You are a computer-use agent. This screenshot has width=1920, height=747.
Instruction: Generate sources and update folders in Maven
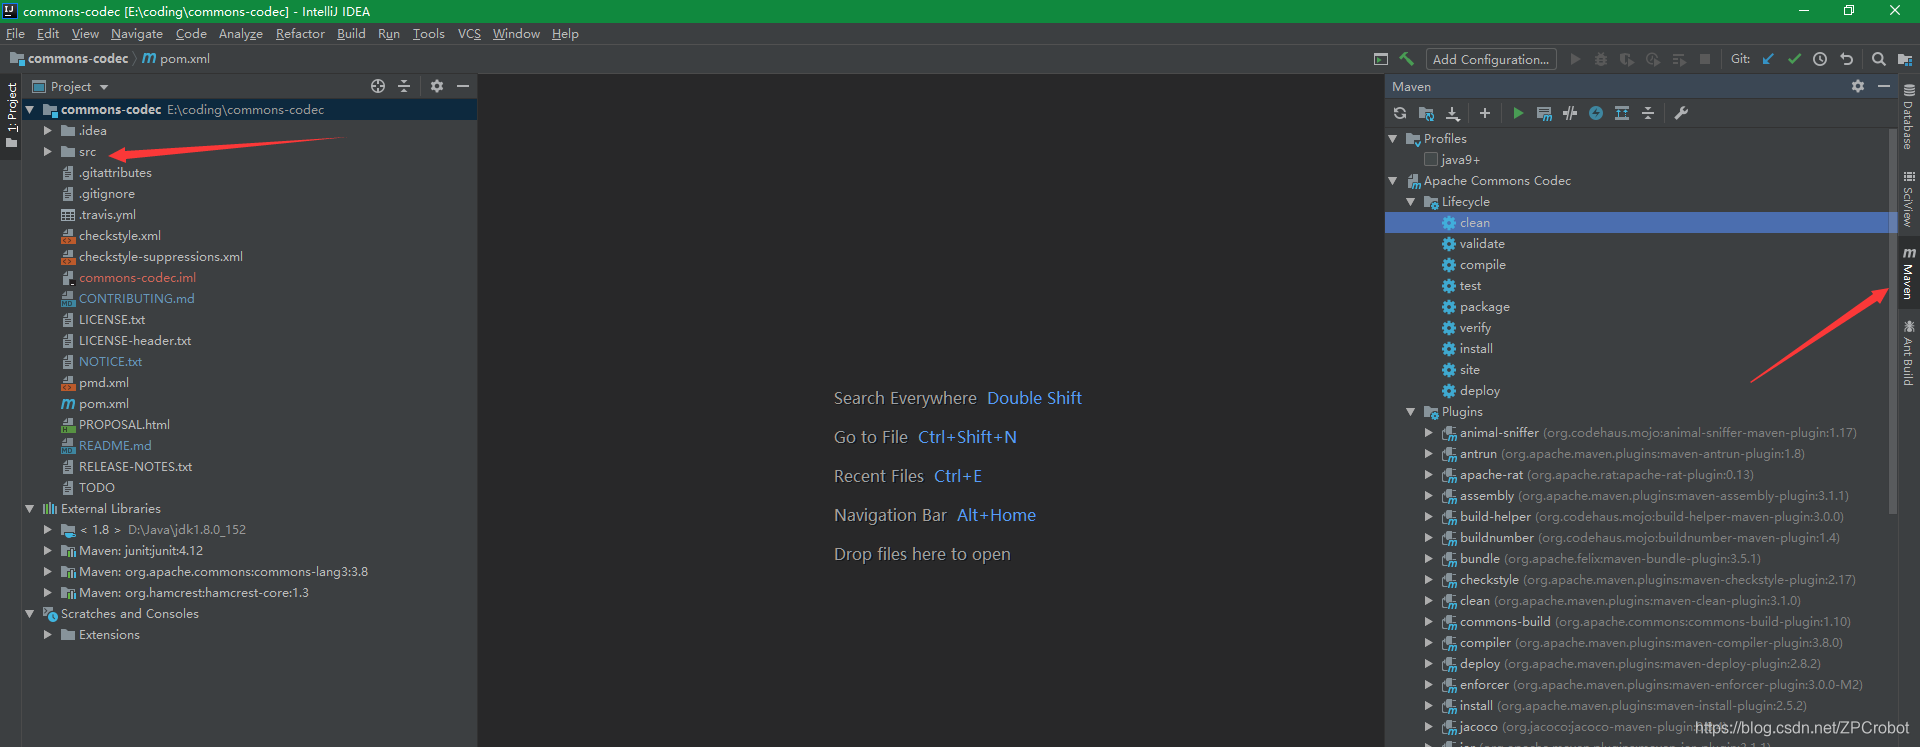(1426, 113)
